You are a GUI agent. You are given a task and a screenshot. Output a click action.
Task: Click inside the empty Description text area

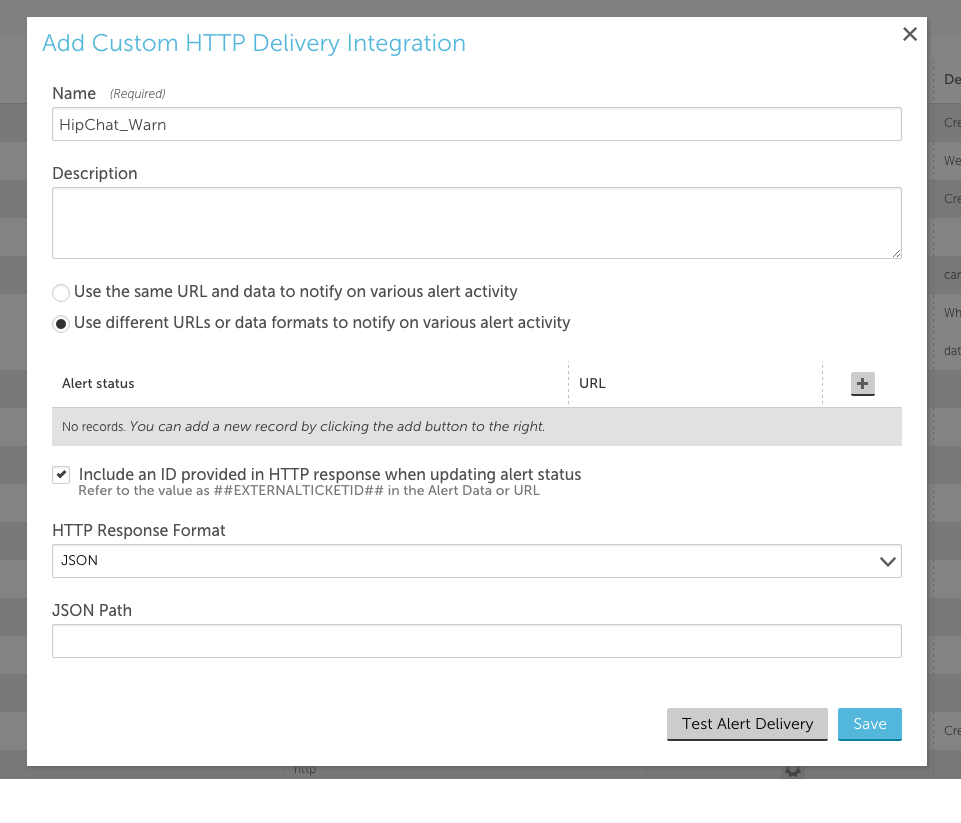[x=476, y=222]
